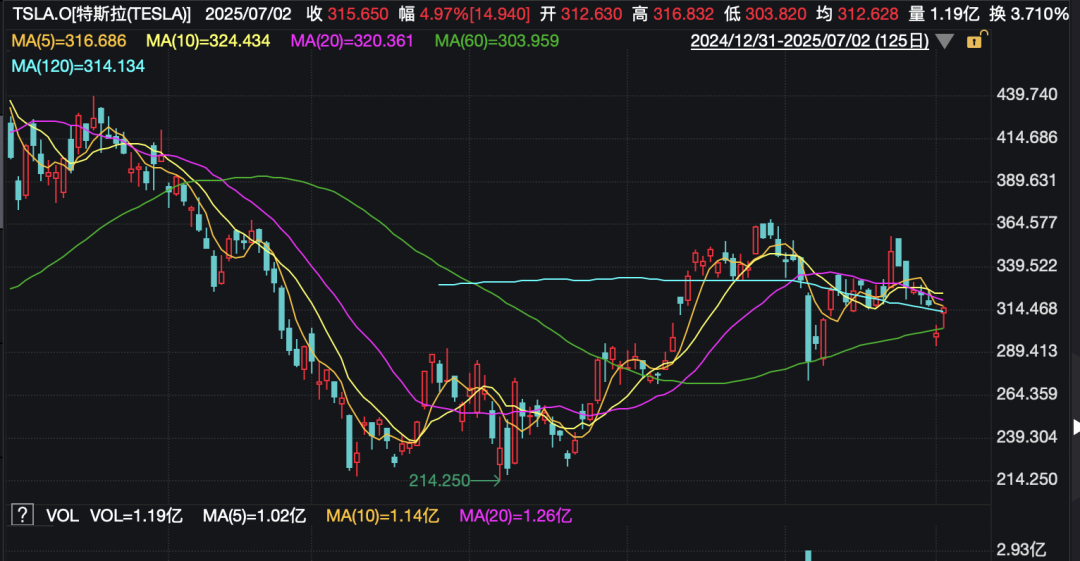Select the TSLA.O[特斯拉(TESLA)] ticker title
Viewport: 1080px width, 561px height.
(102, 14)
